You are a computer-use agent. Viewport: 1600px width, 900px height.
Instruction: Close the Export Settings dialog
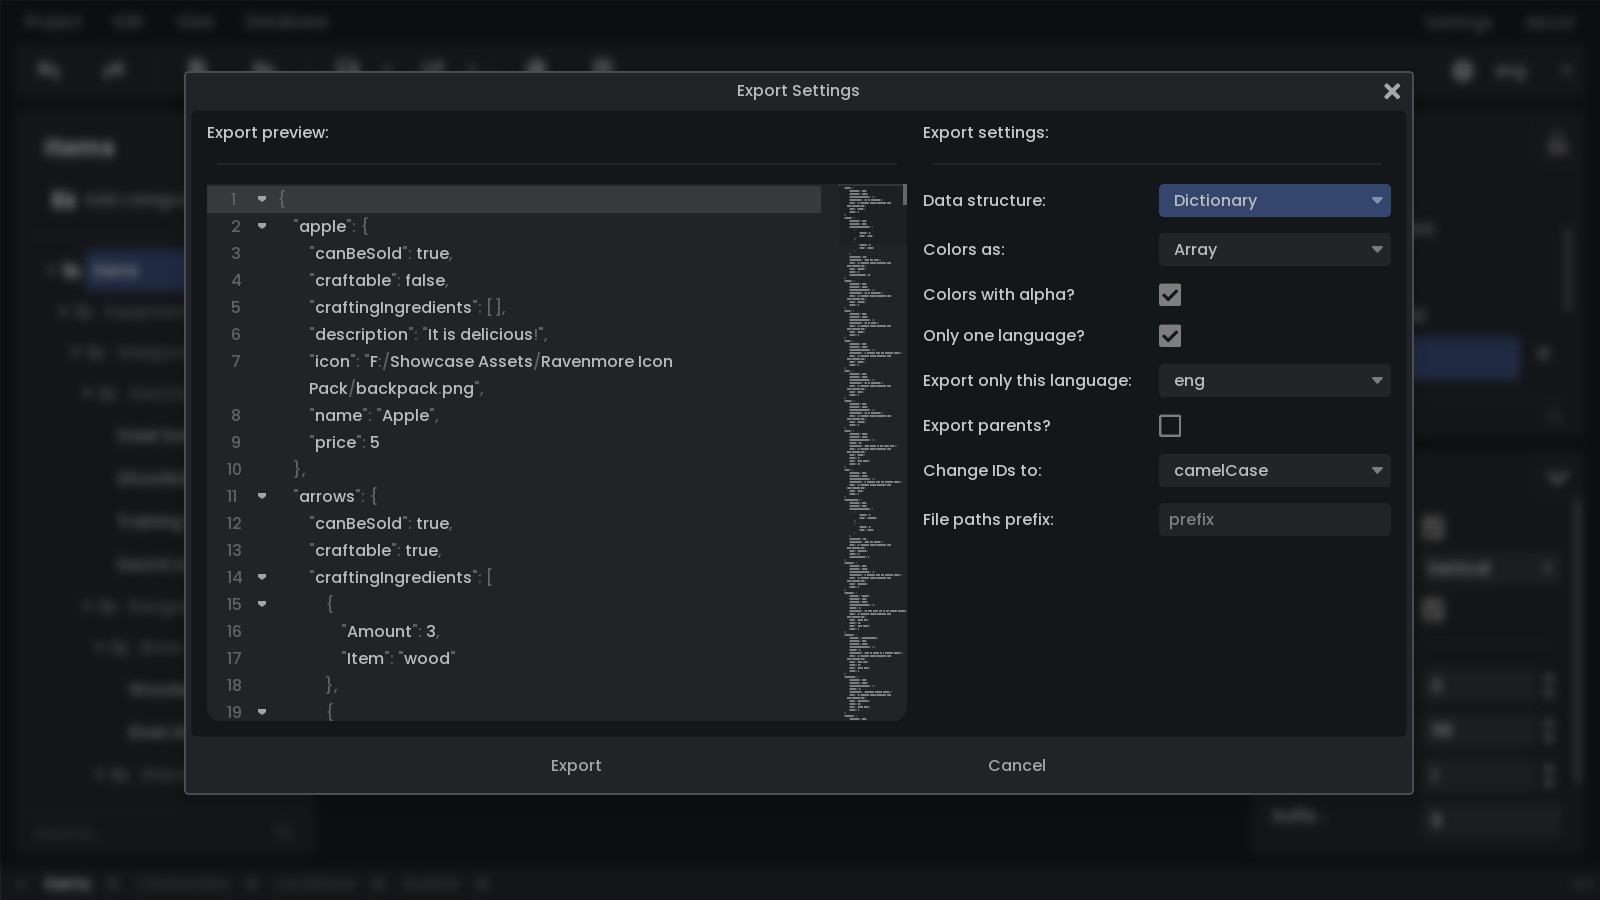1392,91
